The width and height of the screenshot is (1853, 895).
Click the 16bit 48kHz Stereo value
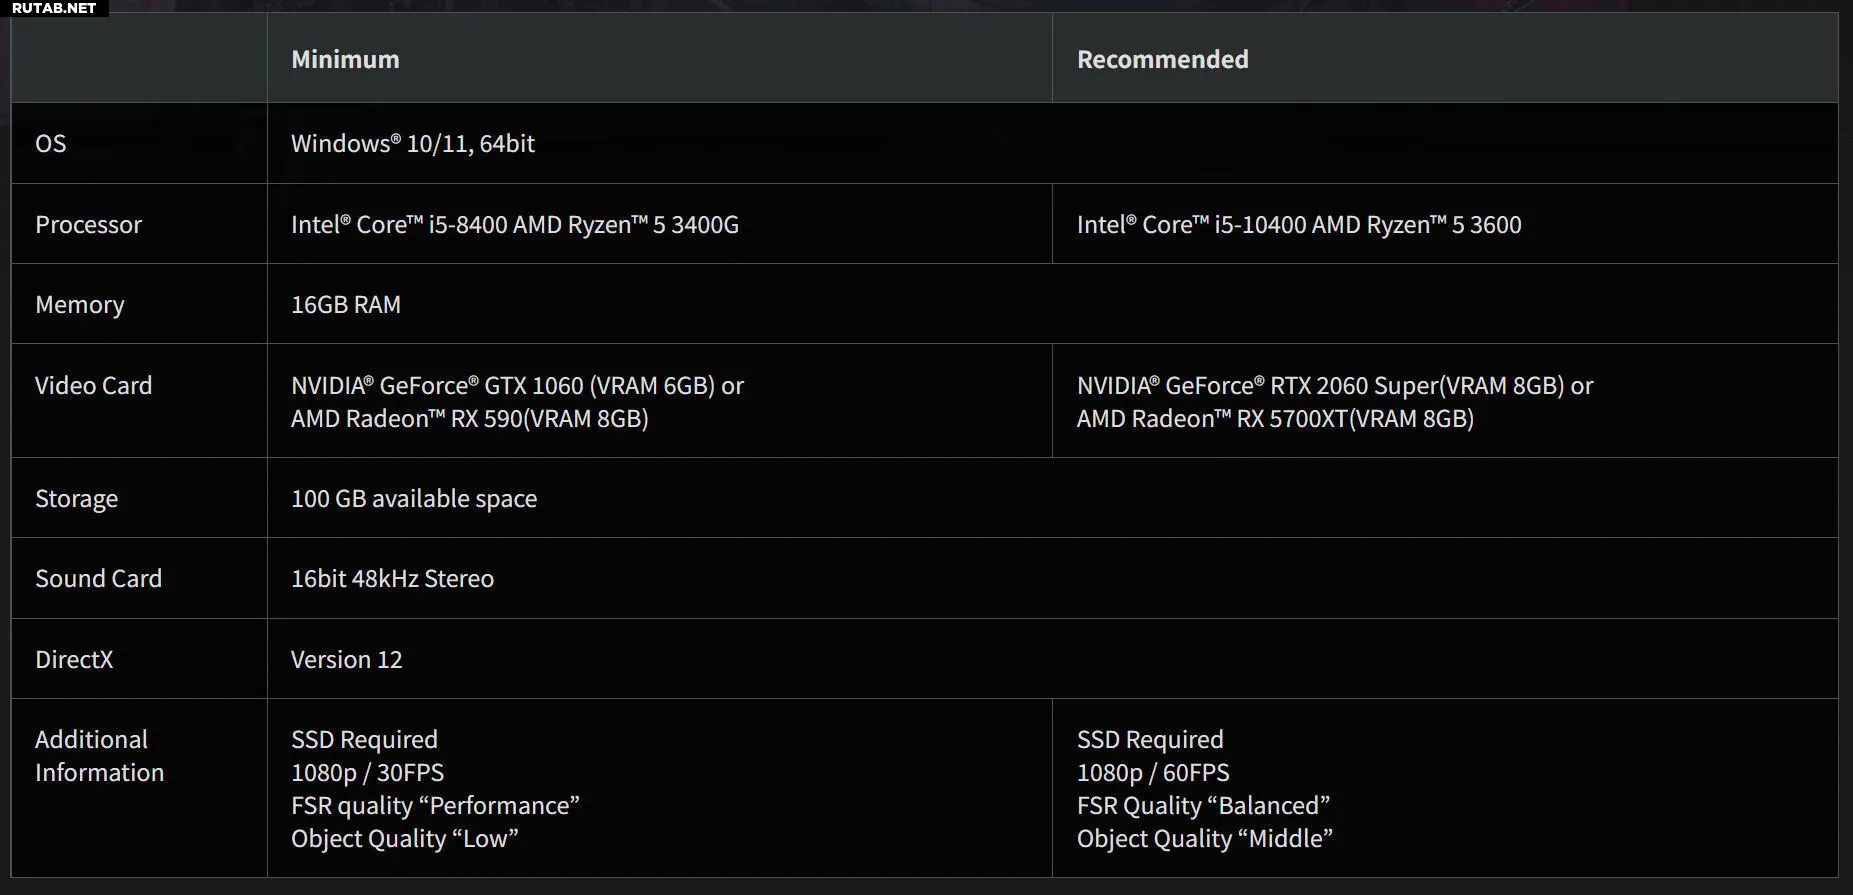392,579
